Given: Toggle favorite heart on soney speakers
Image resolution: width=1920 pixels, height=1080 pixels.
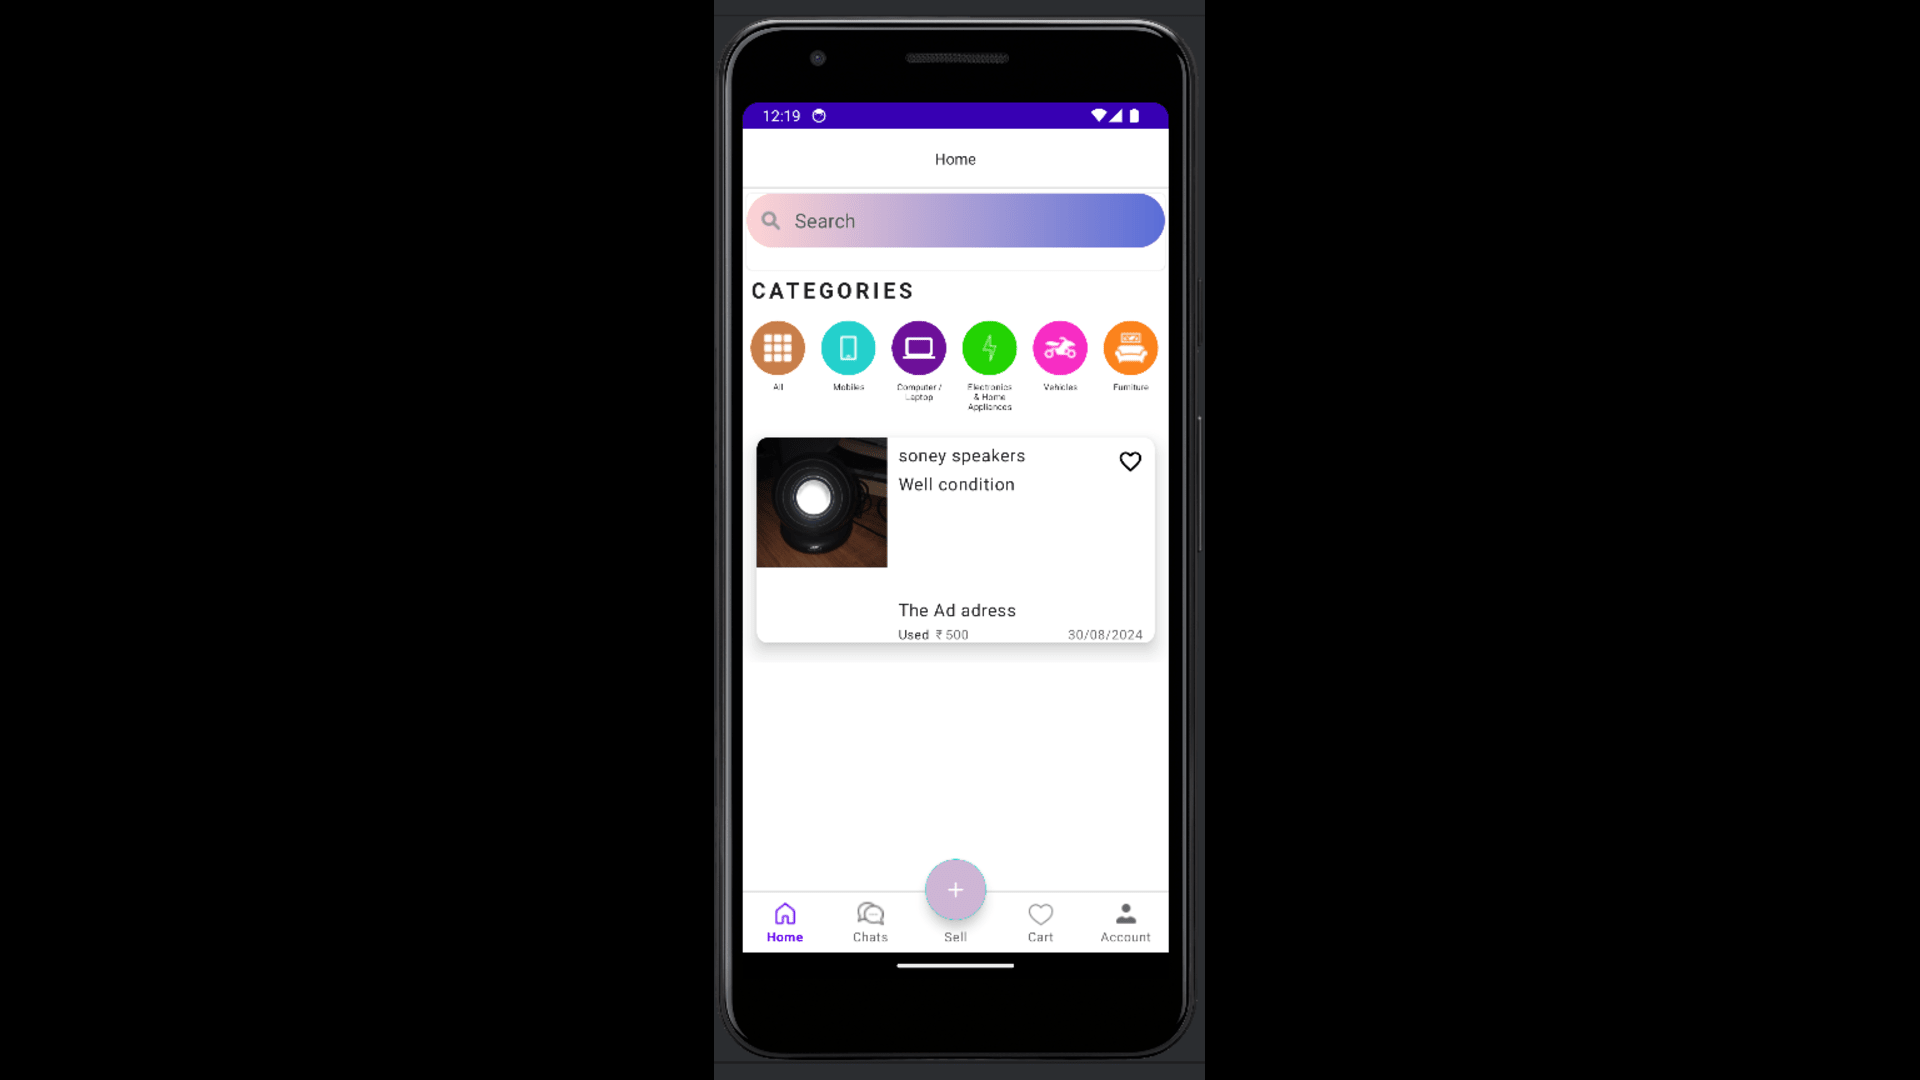Looking at the screenshot, I should pyautogui.click(x=1130, y=462).
